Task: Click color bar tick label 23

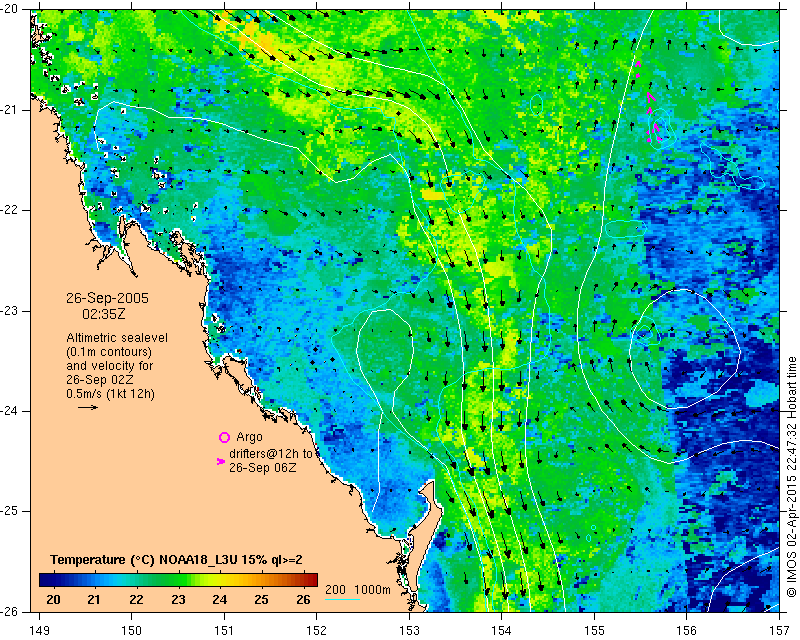Action: pos(178,599)
